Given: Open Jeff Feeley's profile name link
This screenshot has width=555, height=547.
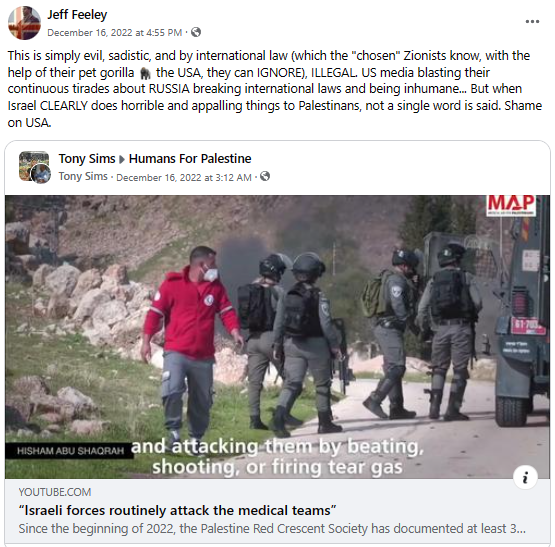Looking at the screenshot, I should (x=77, y=15).
